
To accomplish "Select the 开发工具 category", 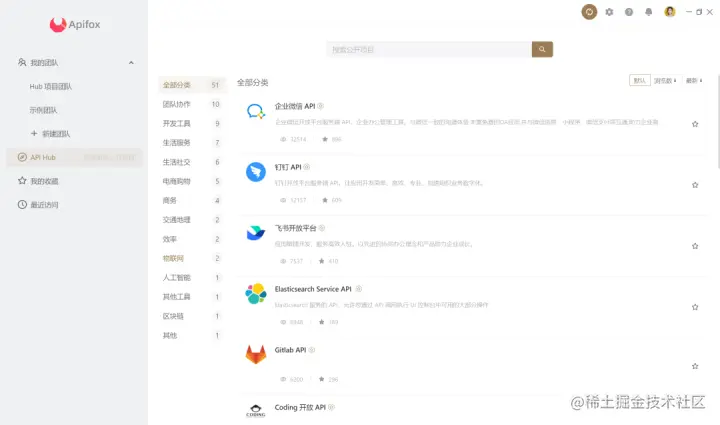I will [192, 123].
